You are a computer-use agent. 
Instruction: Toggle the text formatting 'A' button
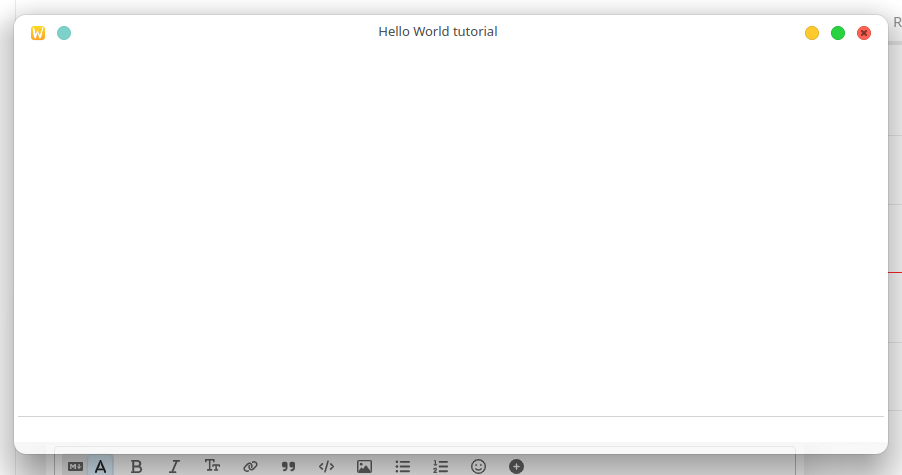pos(100,466)
